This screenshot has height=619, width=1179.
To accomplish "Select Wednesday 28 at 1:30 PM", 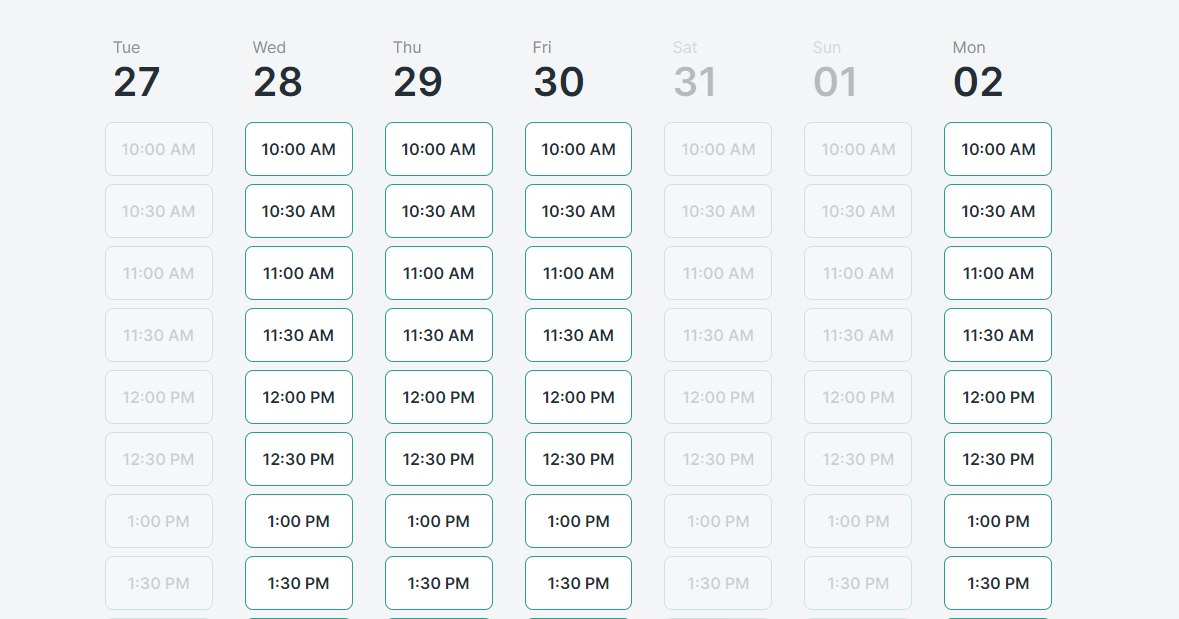I will click(299, 583).
